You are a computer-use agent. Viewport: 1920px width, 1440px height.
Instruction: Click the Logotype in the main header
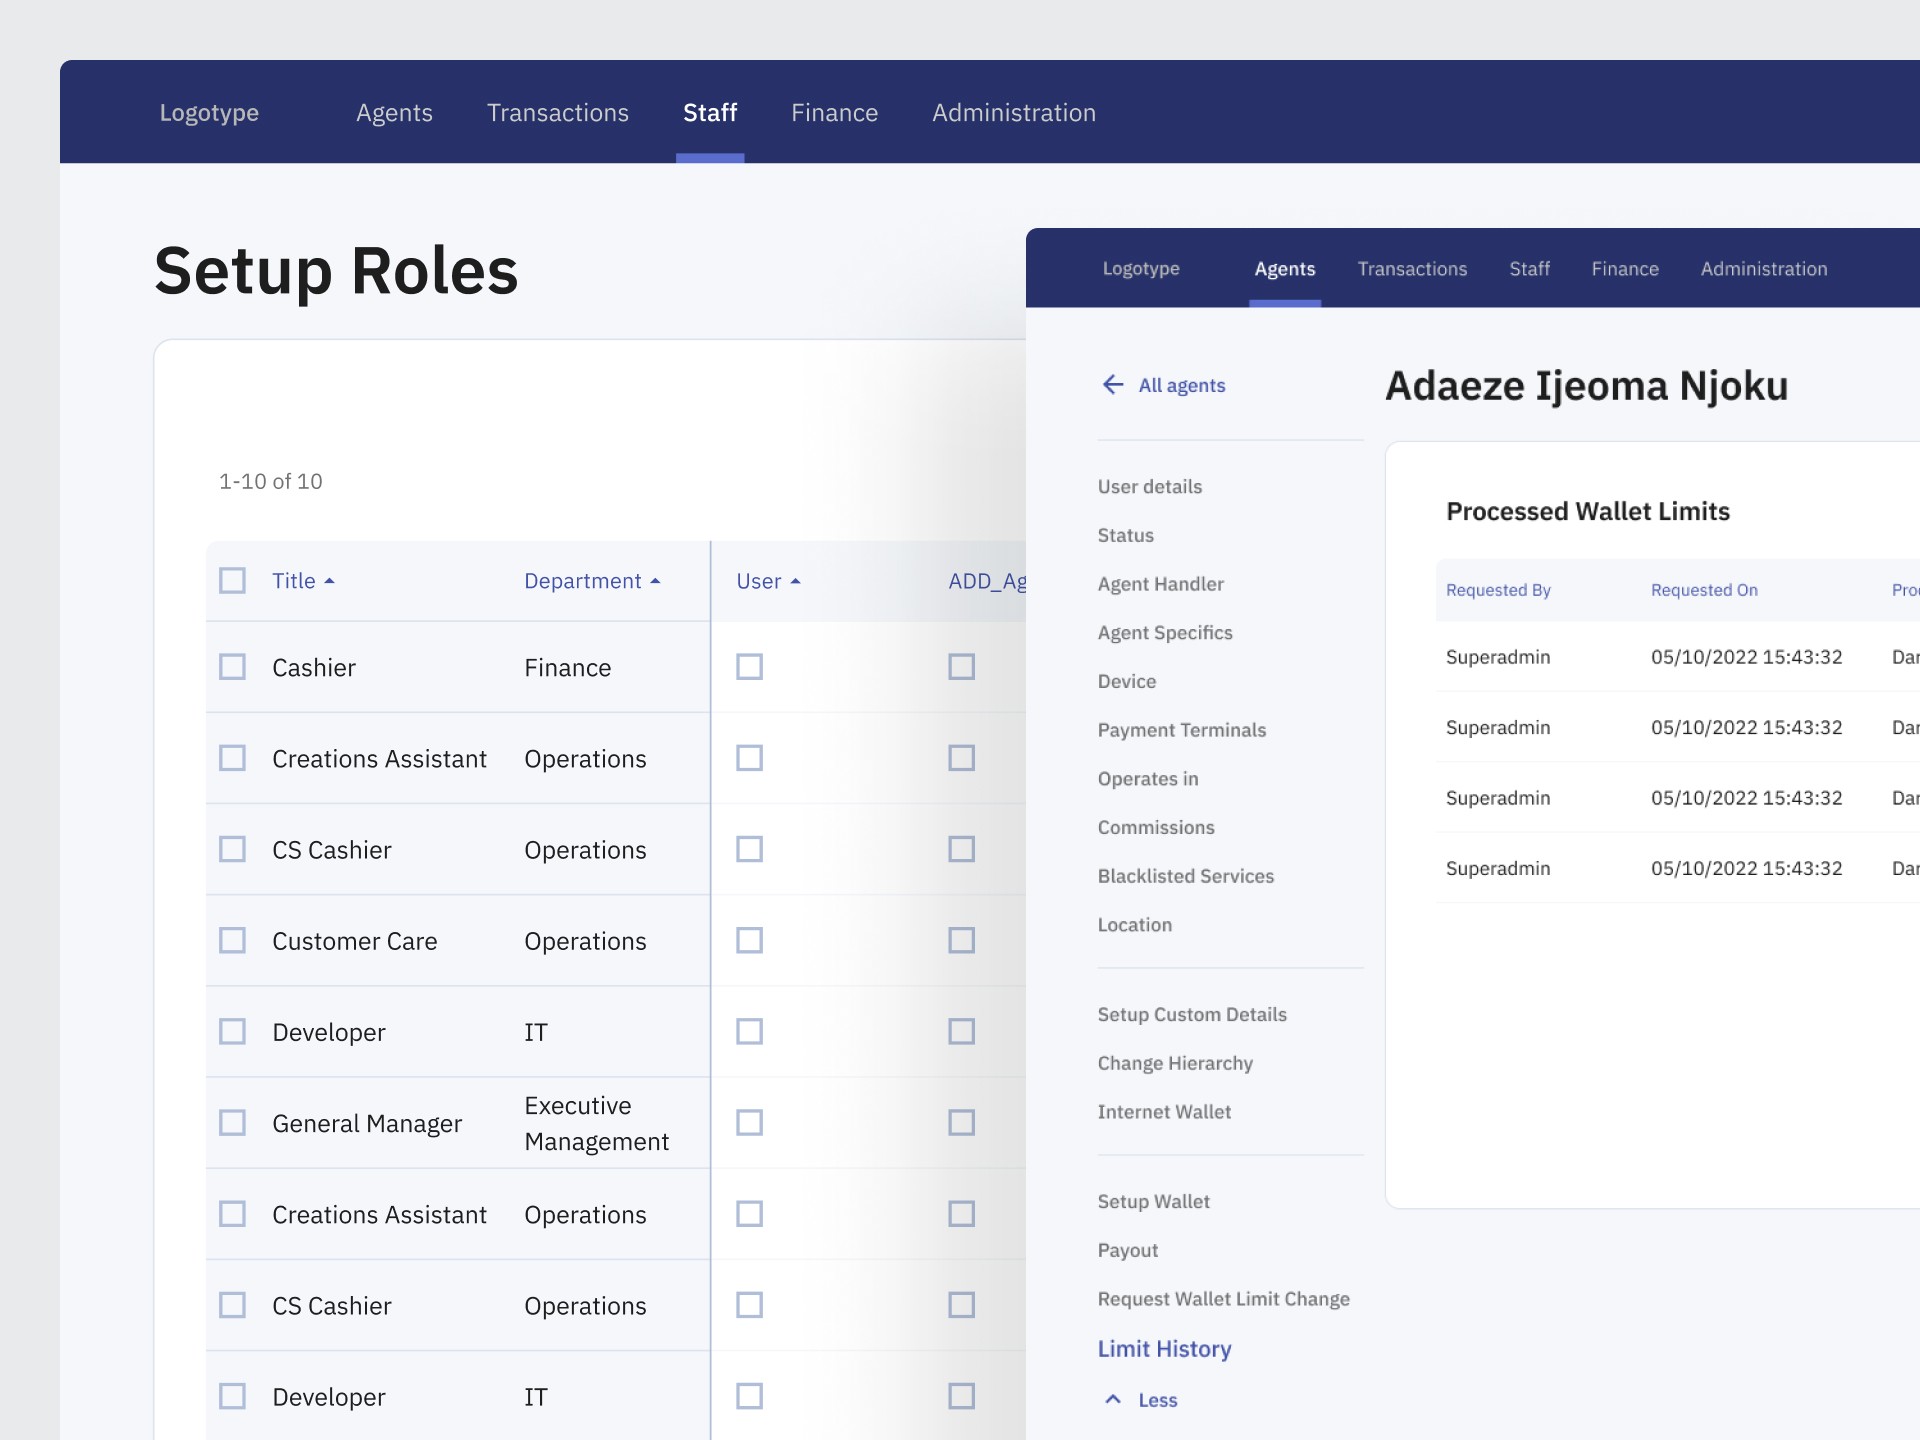(x=209, y=113)
